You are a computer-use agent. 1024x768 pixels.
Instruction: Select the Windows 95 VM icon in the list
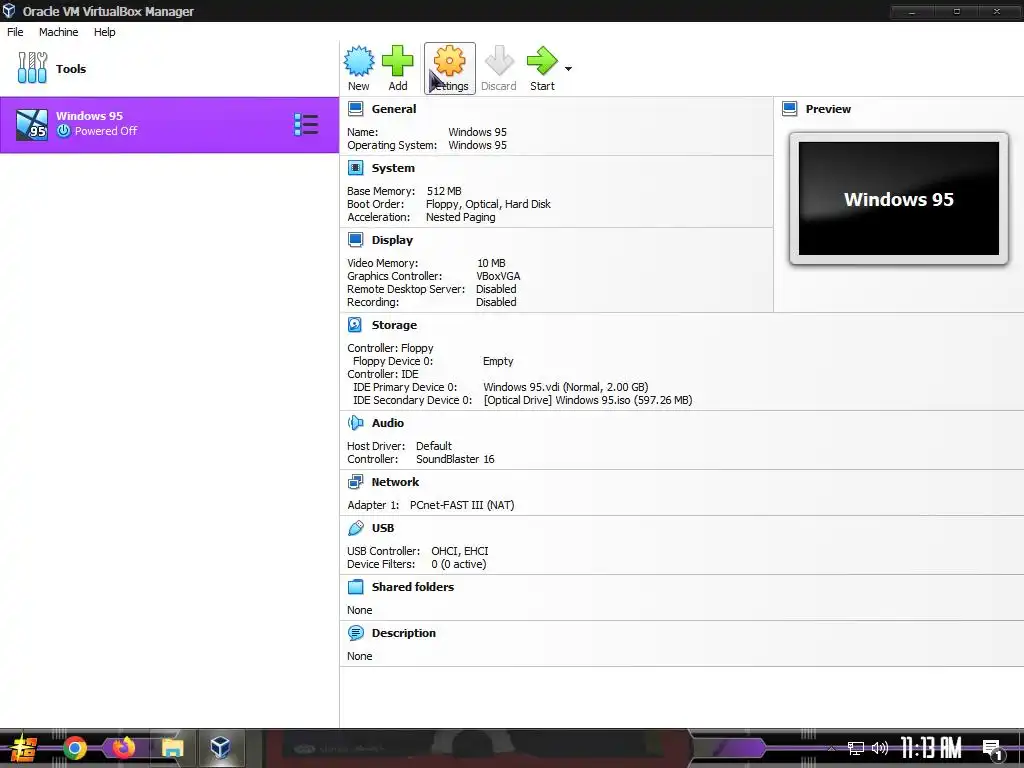[x=32, y=125]
